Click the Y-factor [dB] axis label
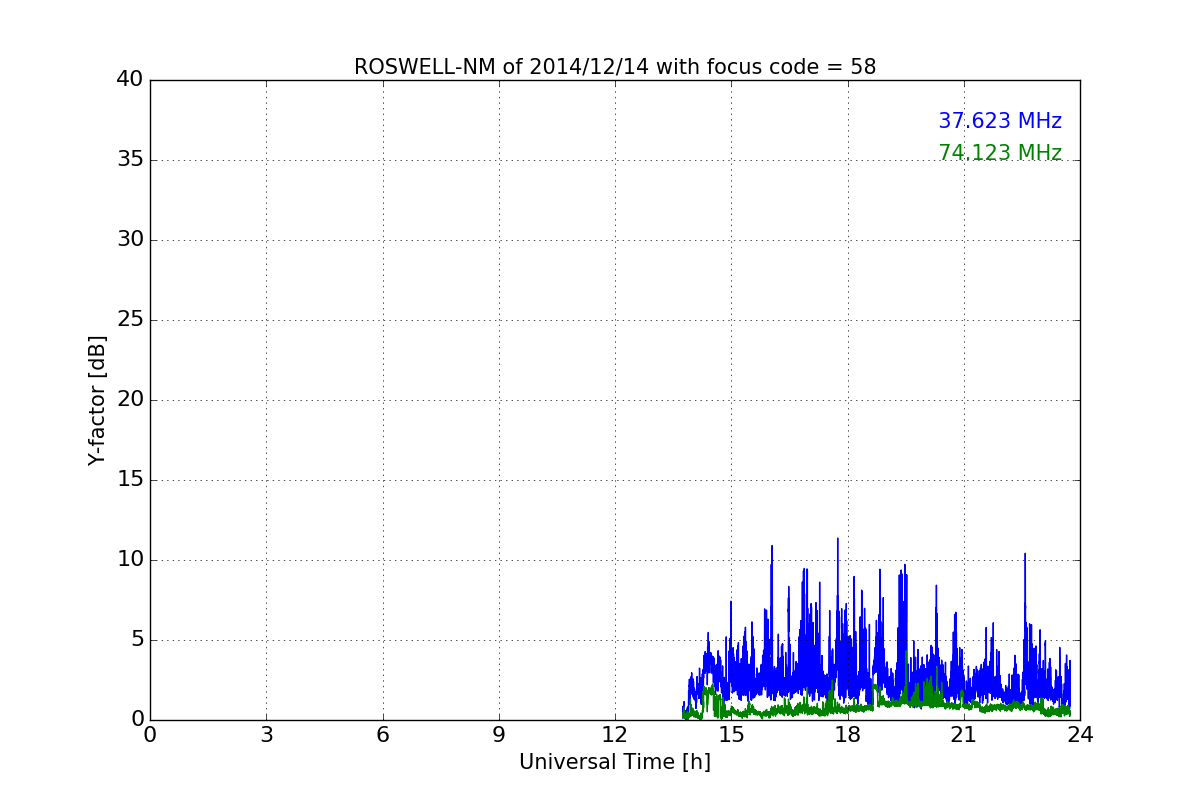Viewport: 1200px width, 800px height. [97, 400]
